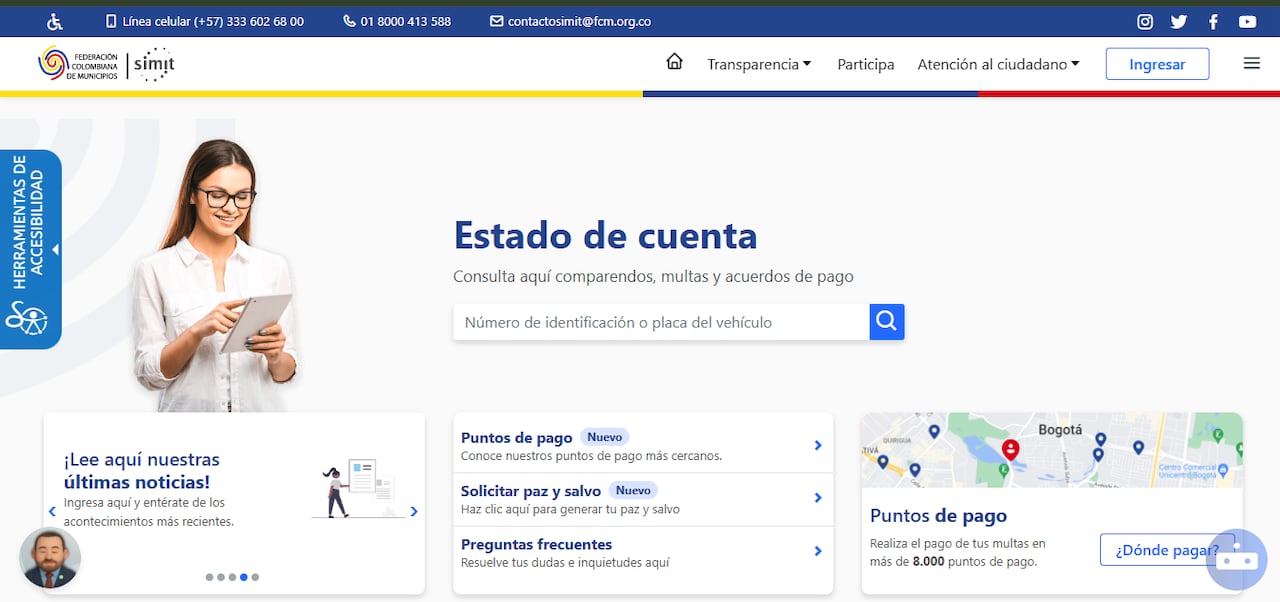Click the blue search magnifier icon
Image resolution: width=1280 pixels, height=602 pixels.
pyautogui.click(x=886, y=321)
